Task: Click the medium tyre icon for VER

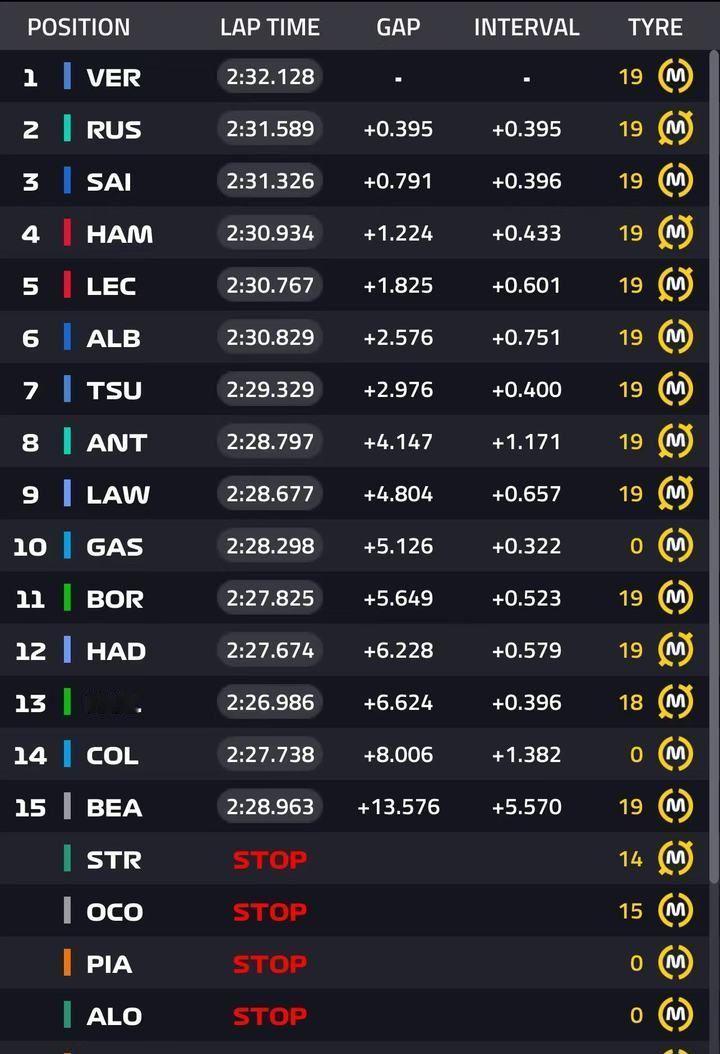Action: click(676, 77)
